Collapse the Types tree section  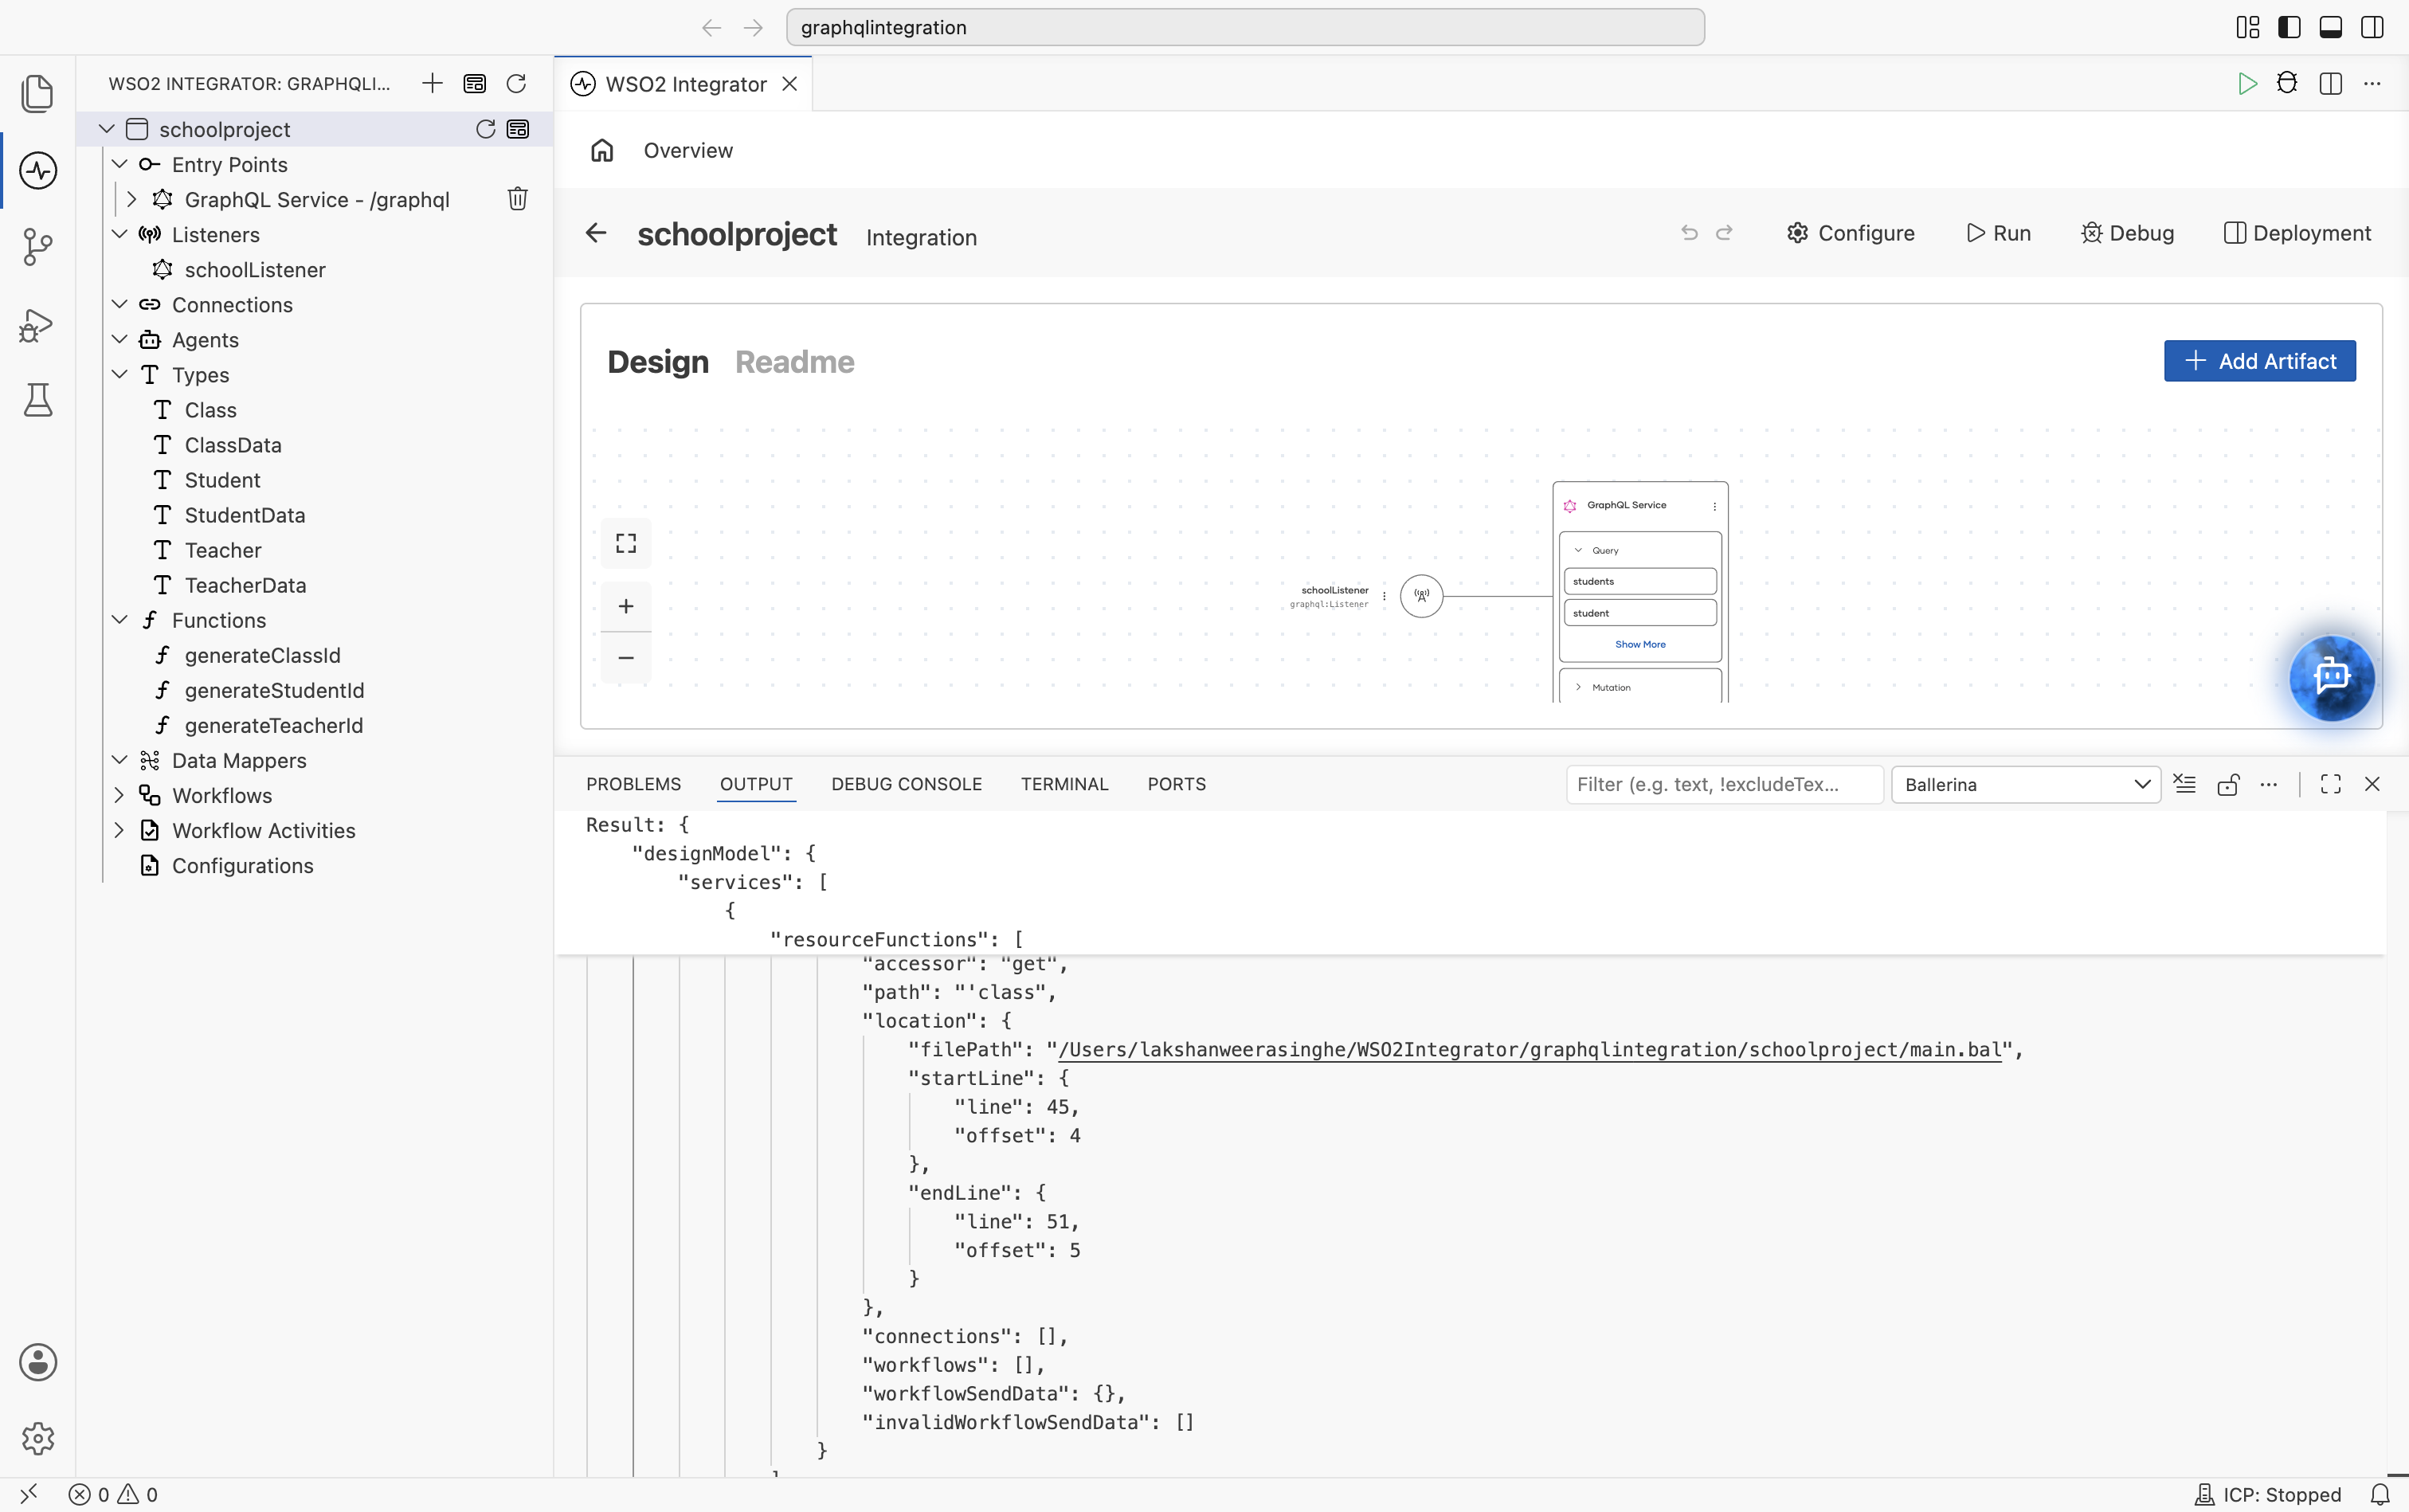tap(119, 374)
